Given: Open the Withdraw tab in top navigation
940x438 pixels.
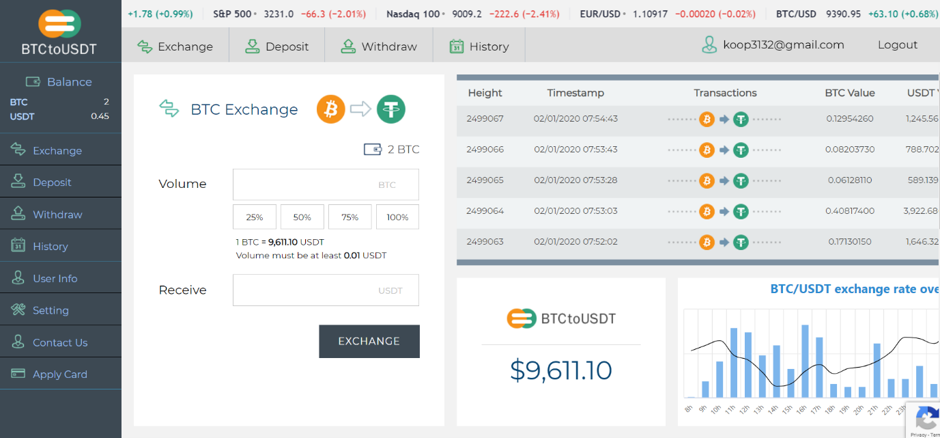Looking at the screenshot, I should [379, 46].
